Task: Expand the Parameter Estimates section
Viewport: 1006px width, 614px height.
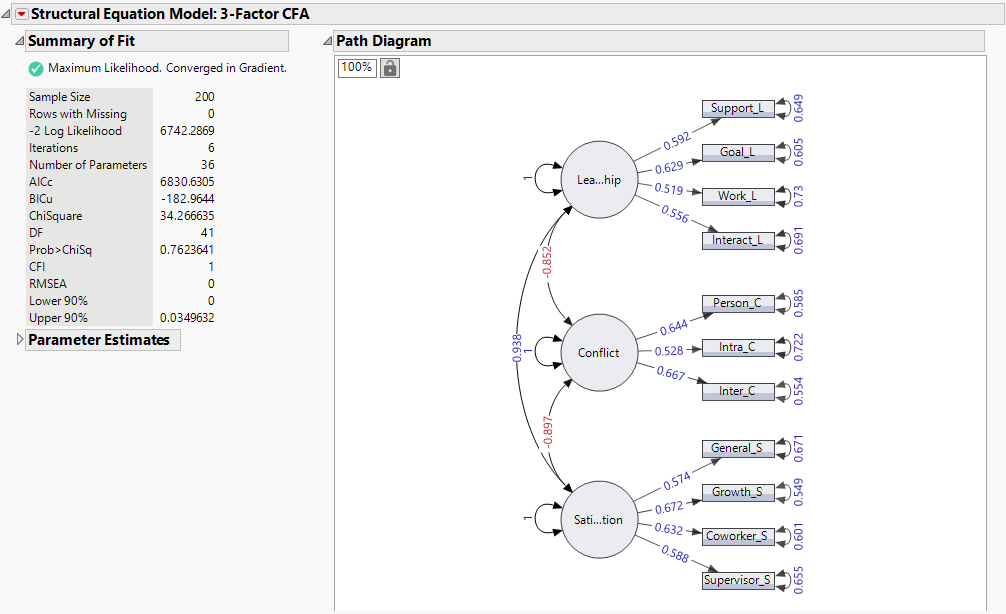Action: tap(18, 340)
